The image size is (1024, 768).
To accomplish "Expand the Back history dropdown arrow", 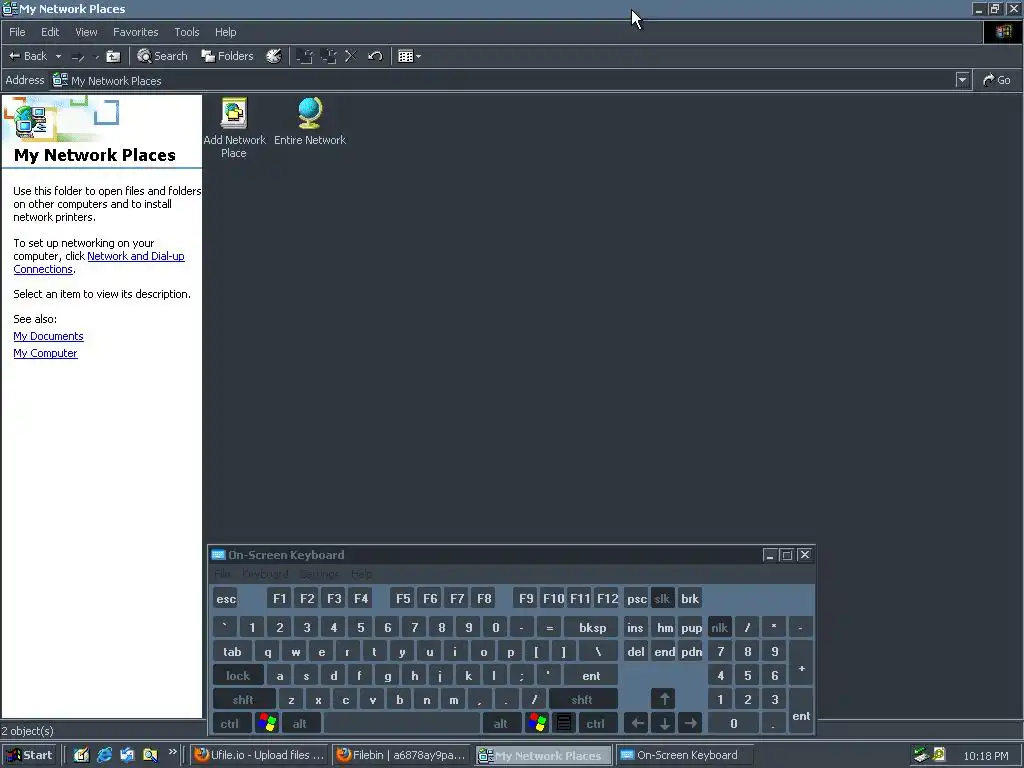I will coord(58,57).
